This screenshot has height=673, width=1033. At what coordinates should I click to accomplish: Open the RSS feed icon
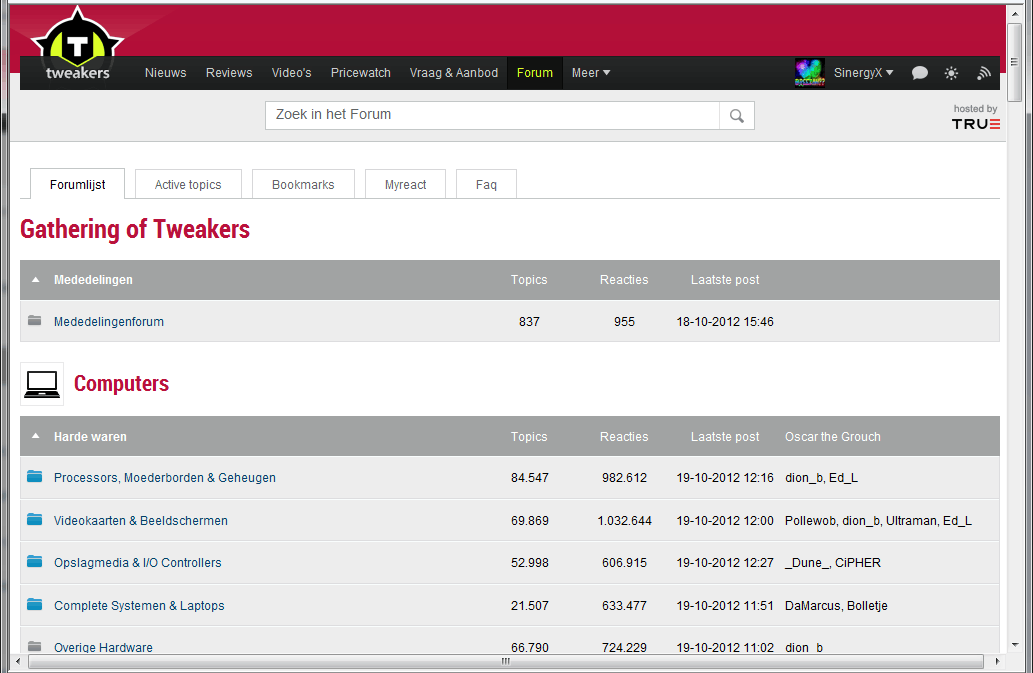984,73
